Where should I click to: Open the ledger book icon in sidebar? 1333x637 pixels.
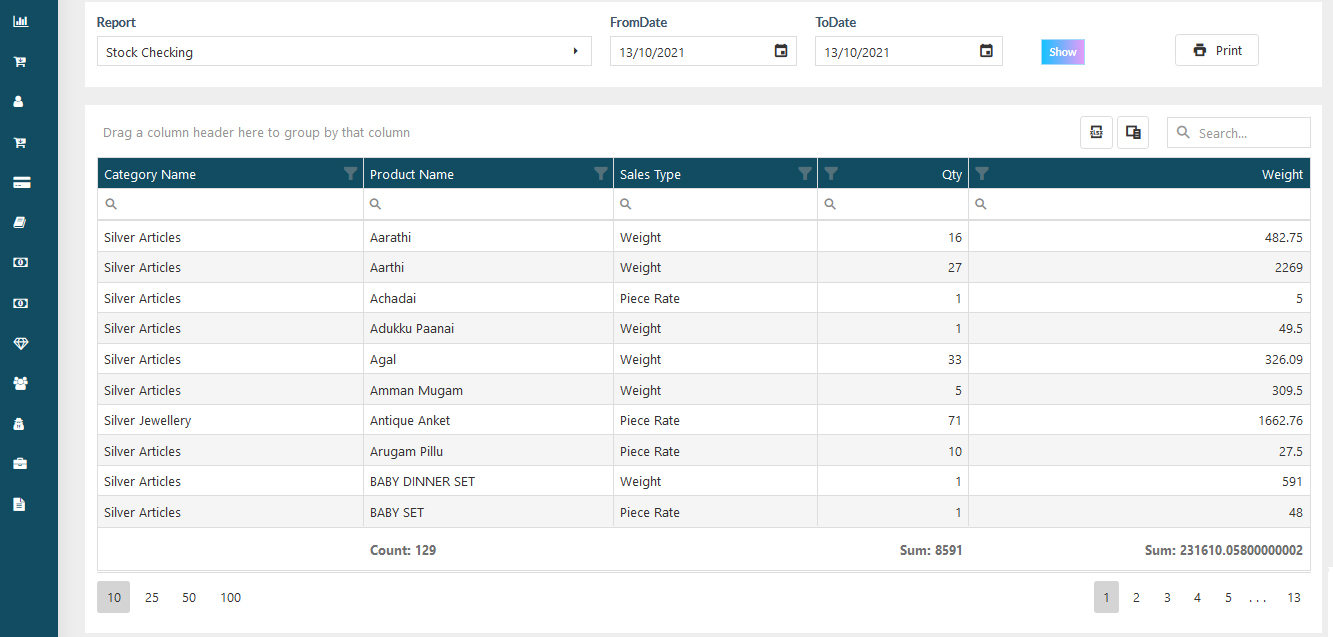point(20,221)
